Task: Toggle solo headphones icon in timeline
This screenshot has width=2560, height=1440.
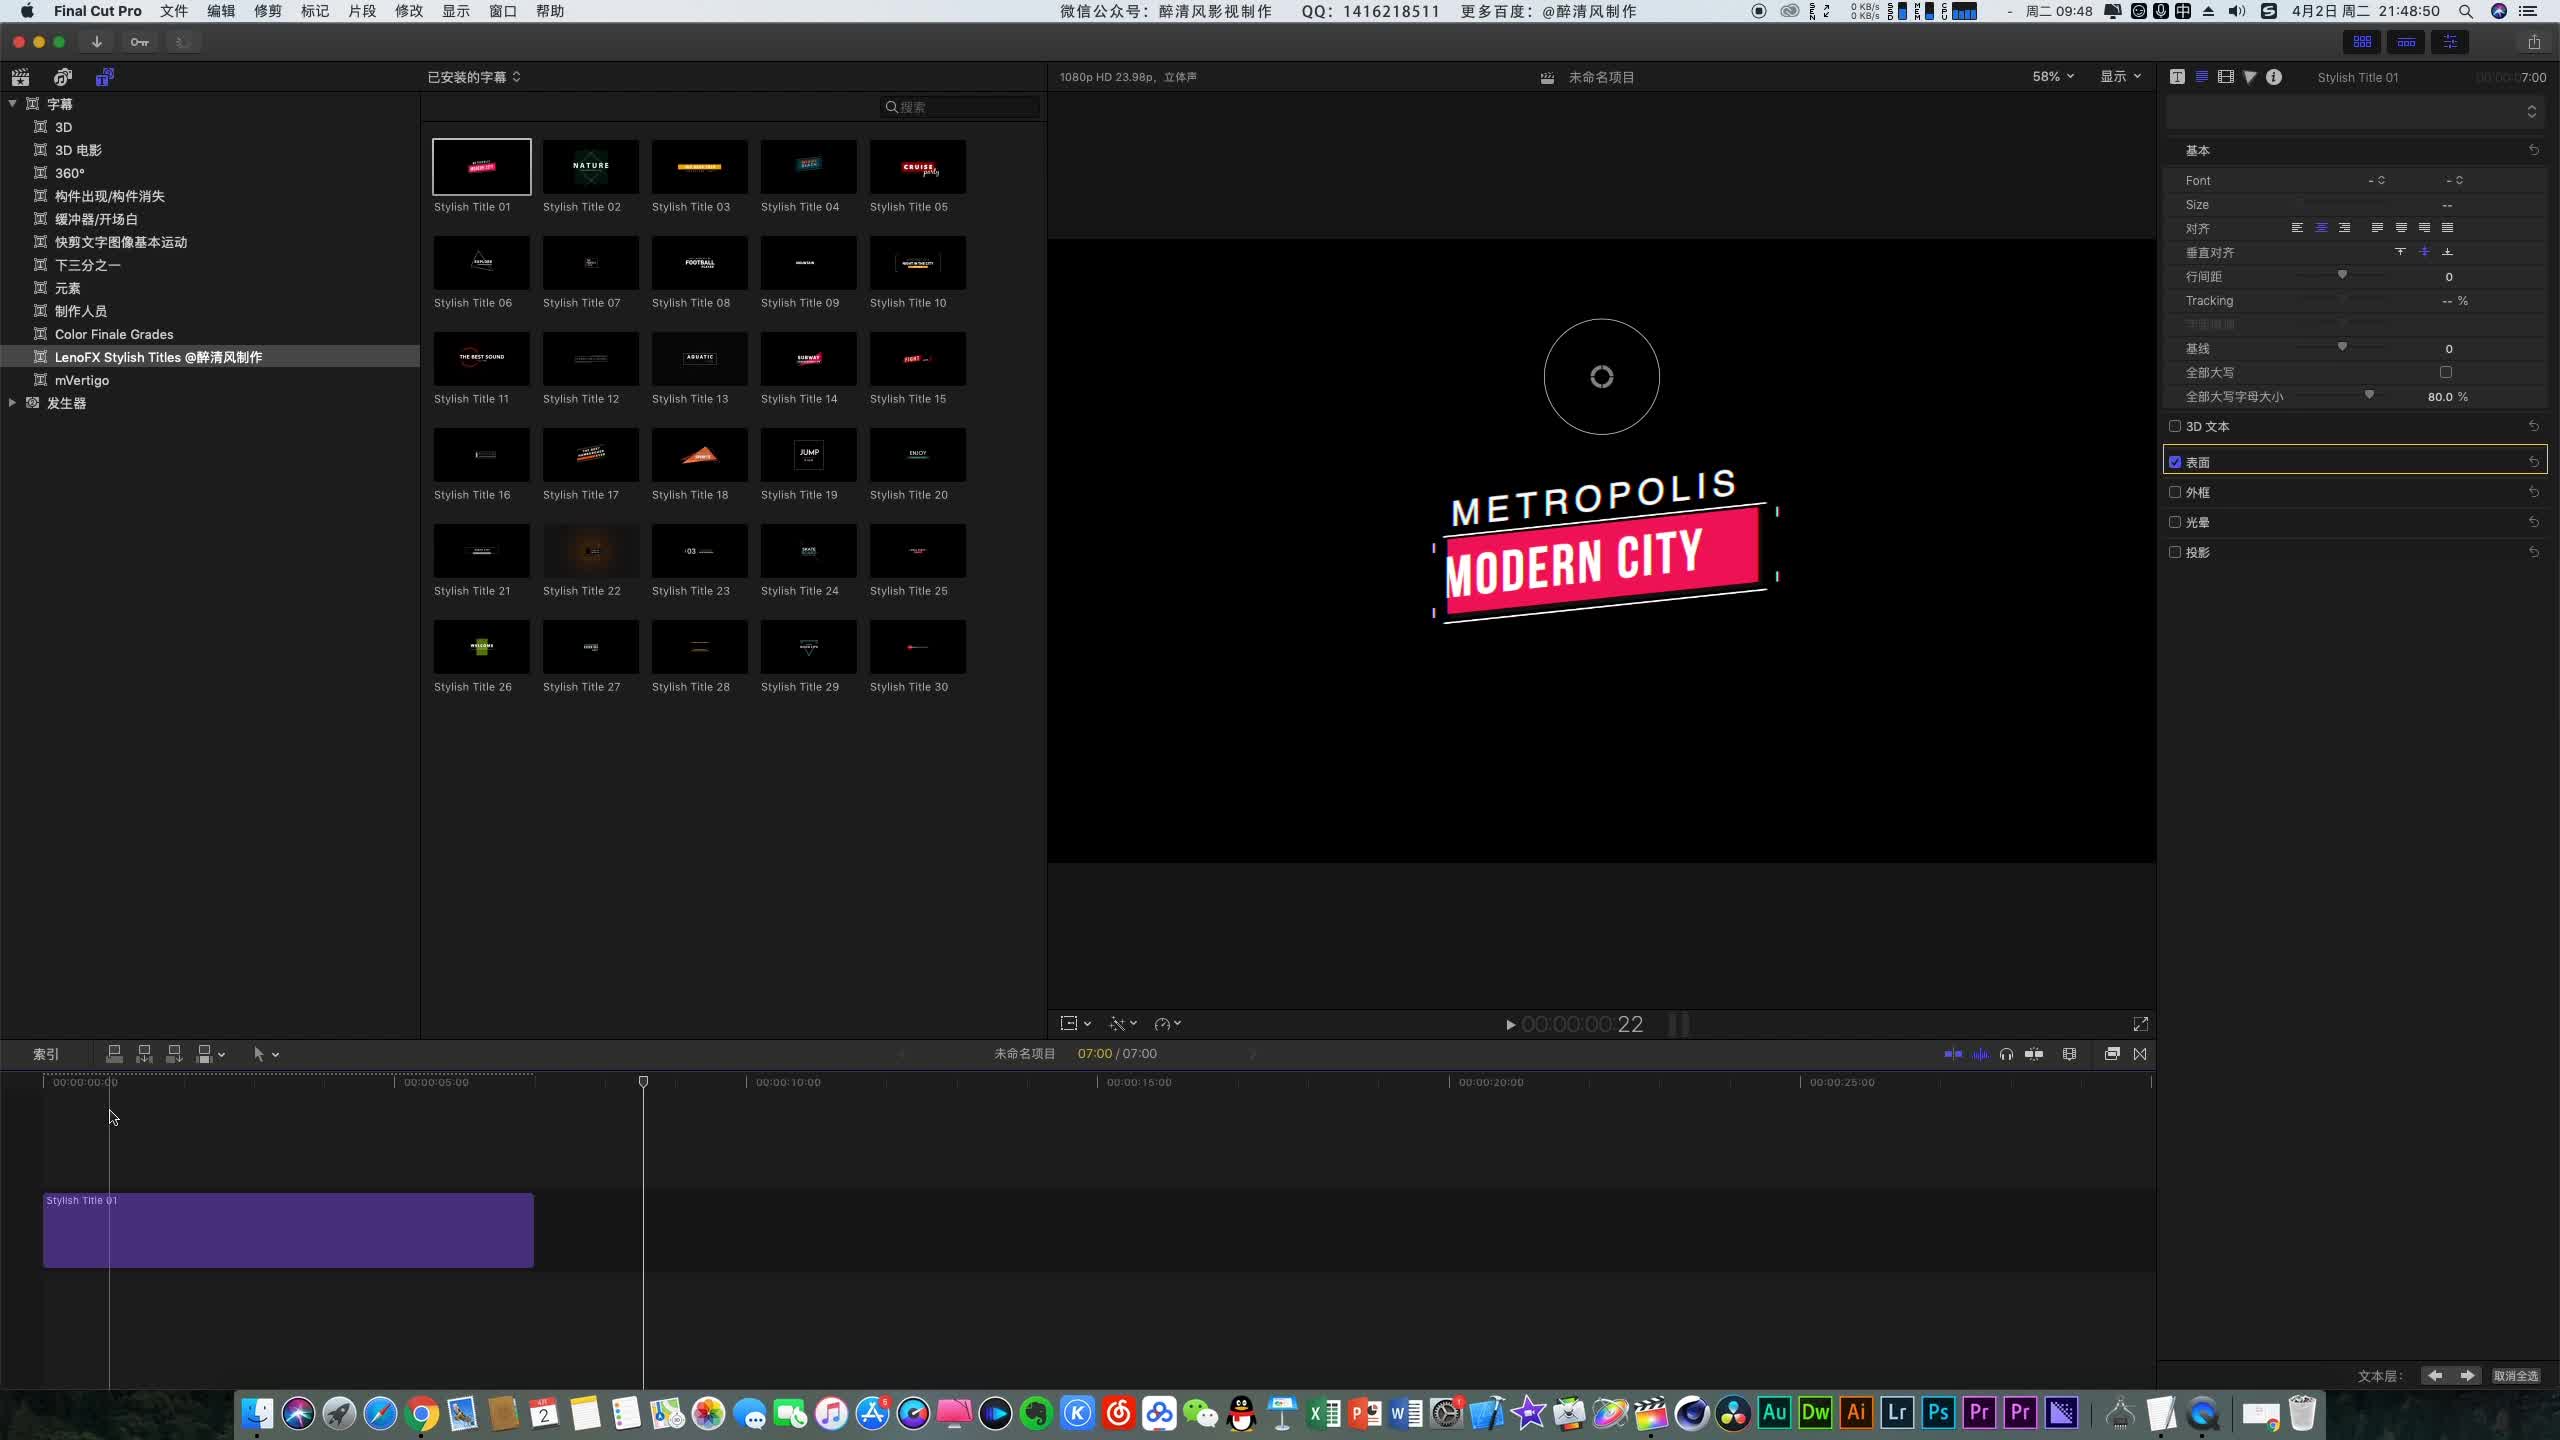Action: (x=2006, y=1054)
